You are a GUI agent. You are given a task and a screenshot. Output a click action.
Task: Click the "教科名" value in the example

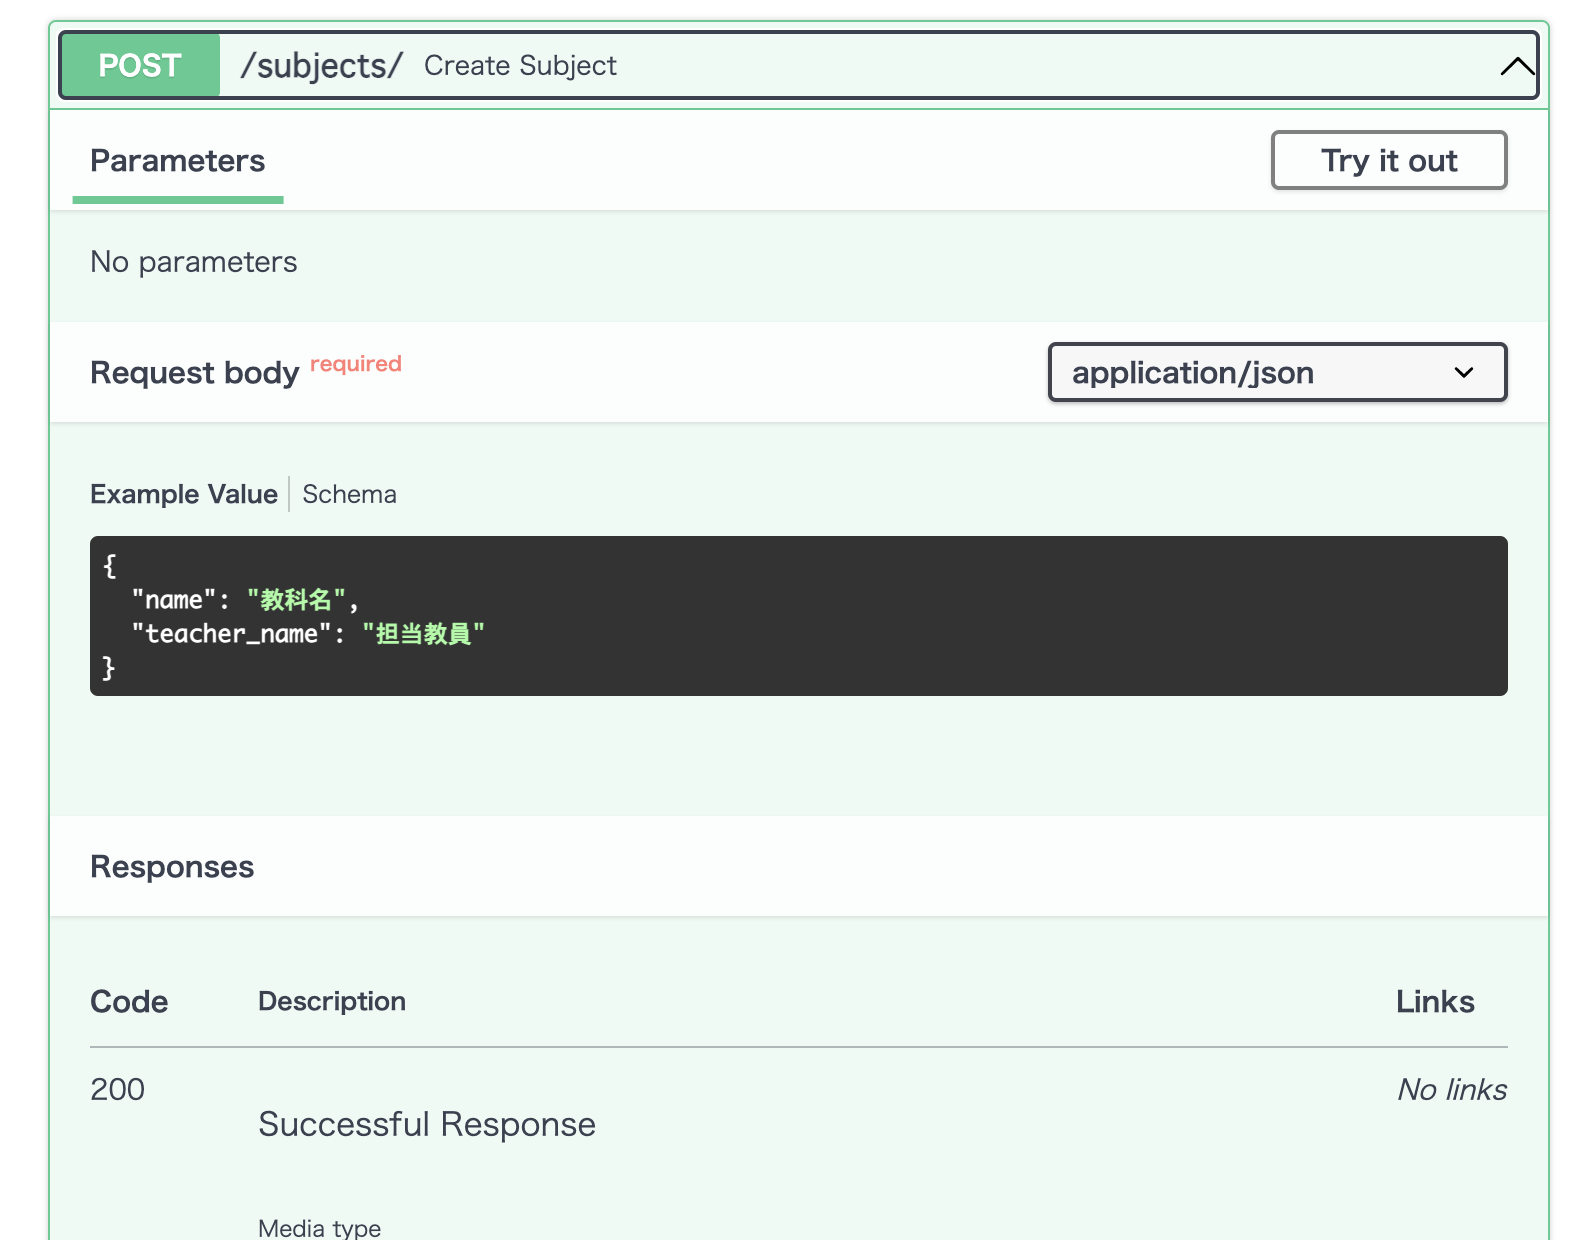[296, 600]
